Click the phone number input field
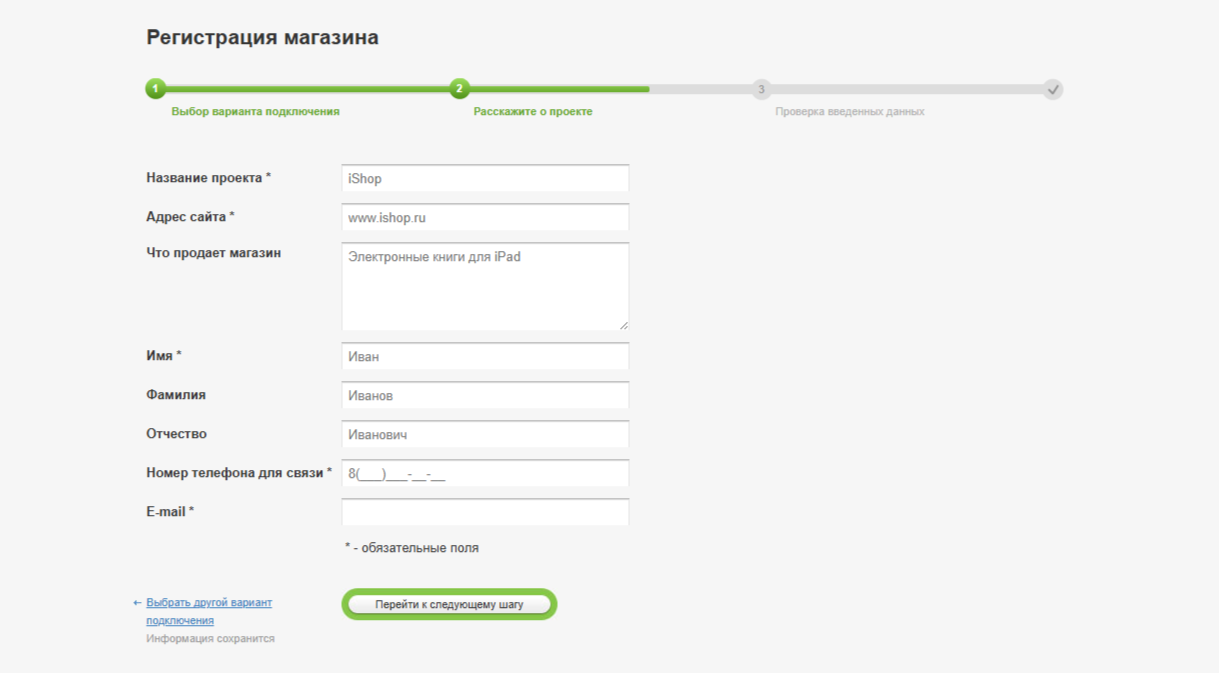 click(x=485, y=473)
